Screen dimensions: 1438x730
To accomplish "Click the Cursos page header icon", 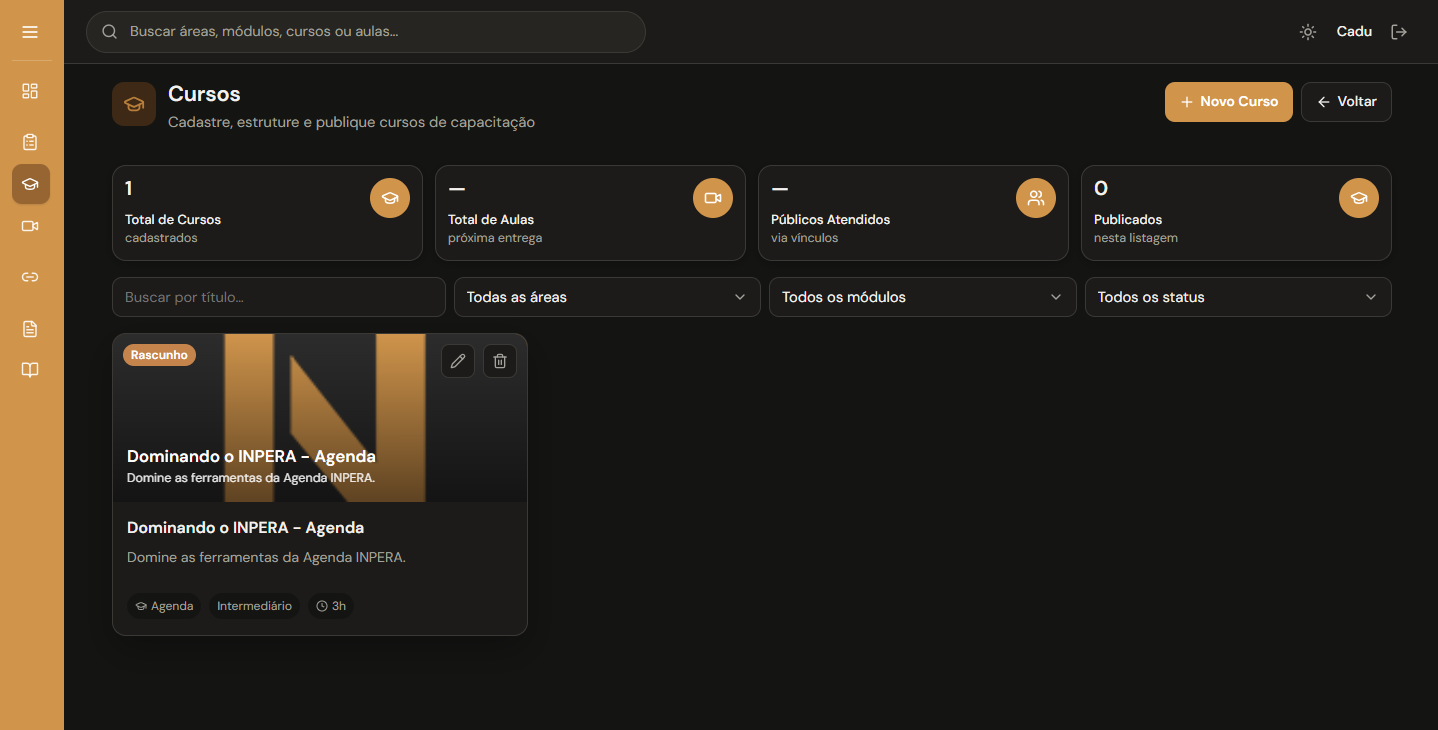I will 134,104.
